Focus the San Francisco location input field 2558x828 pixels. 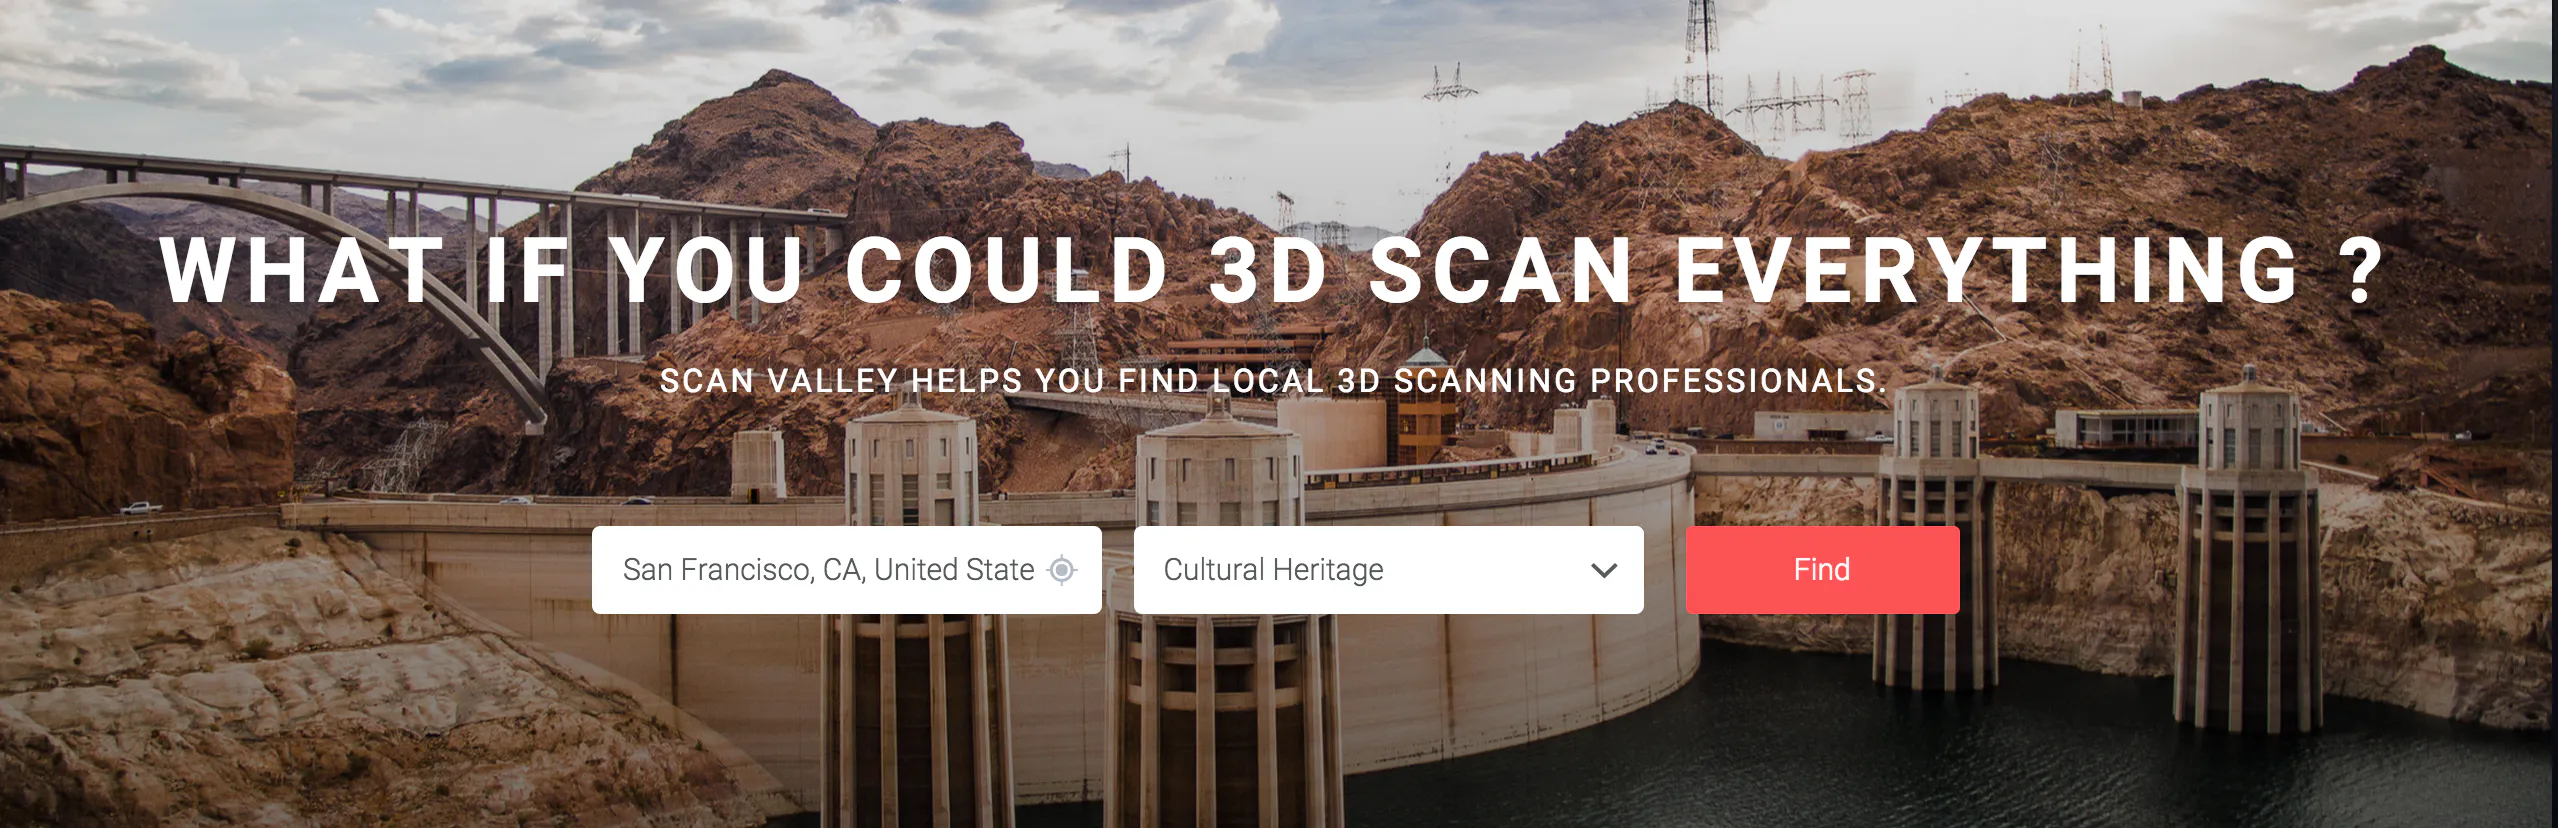846,570
